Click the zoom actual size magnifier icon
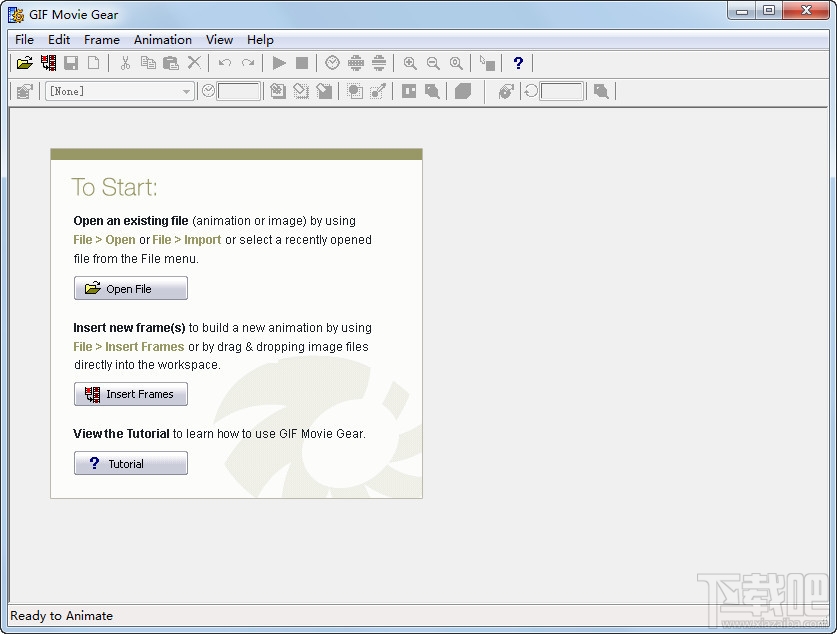Viewport: 837px width, 634px height. click(456, 63)
